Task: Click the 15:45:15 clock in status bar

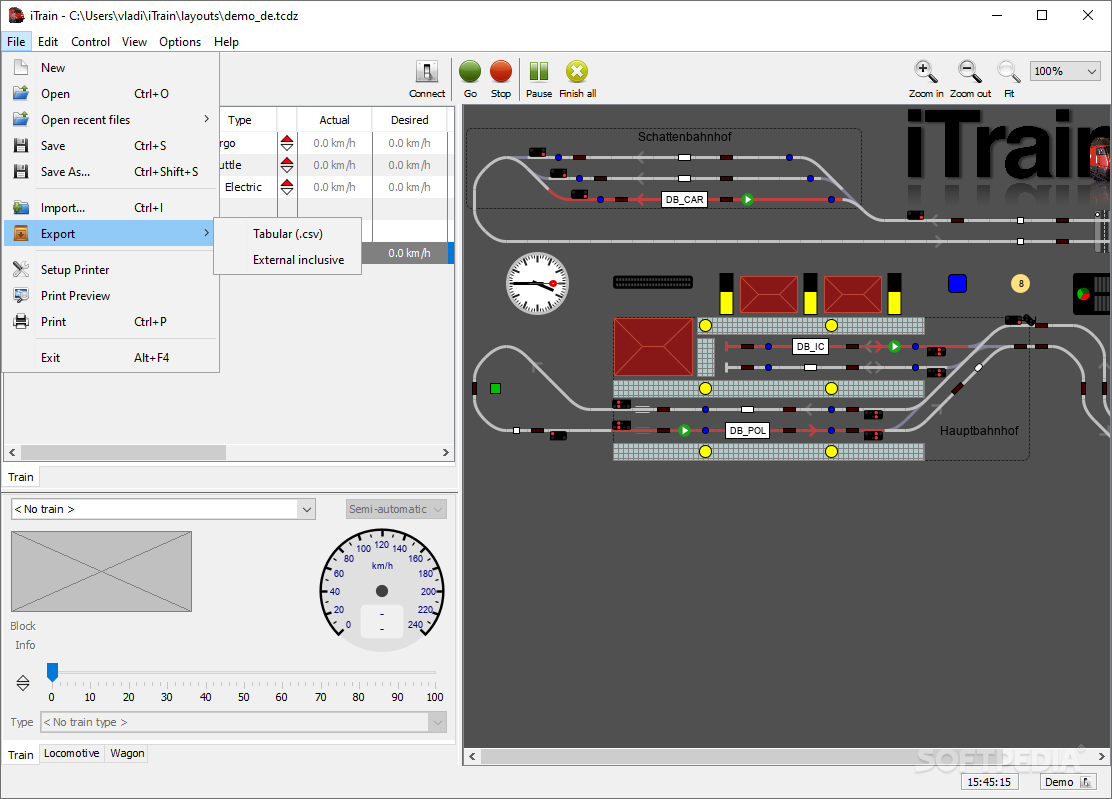Action: [989, 782]
